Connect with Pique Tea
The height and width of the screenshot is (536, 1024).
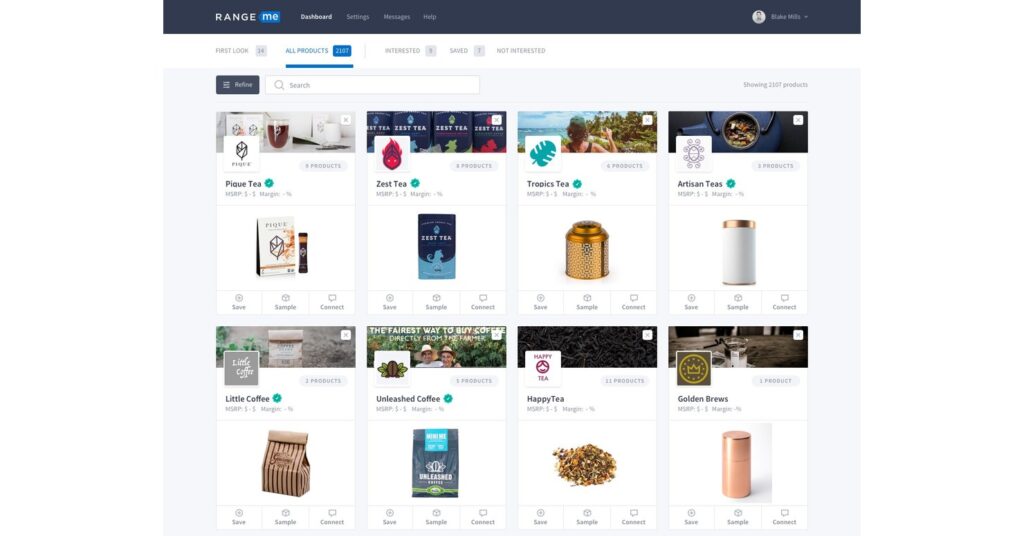(332, 302)
